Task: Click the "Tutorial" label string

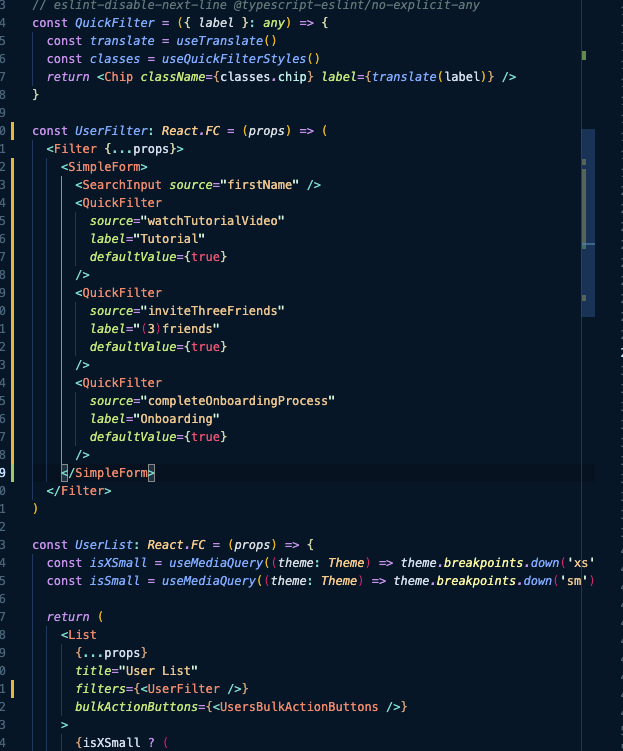Action: click(169, 239)
